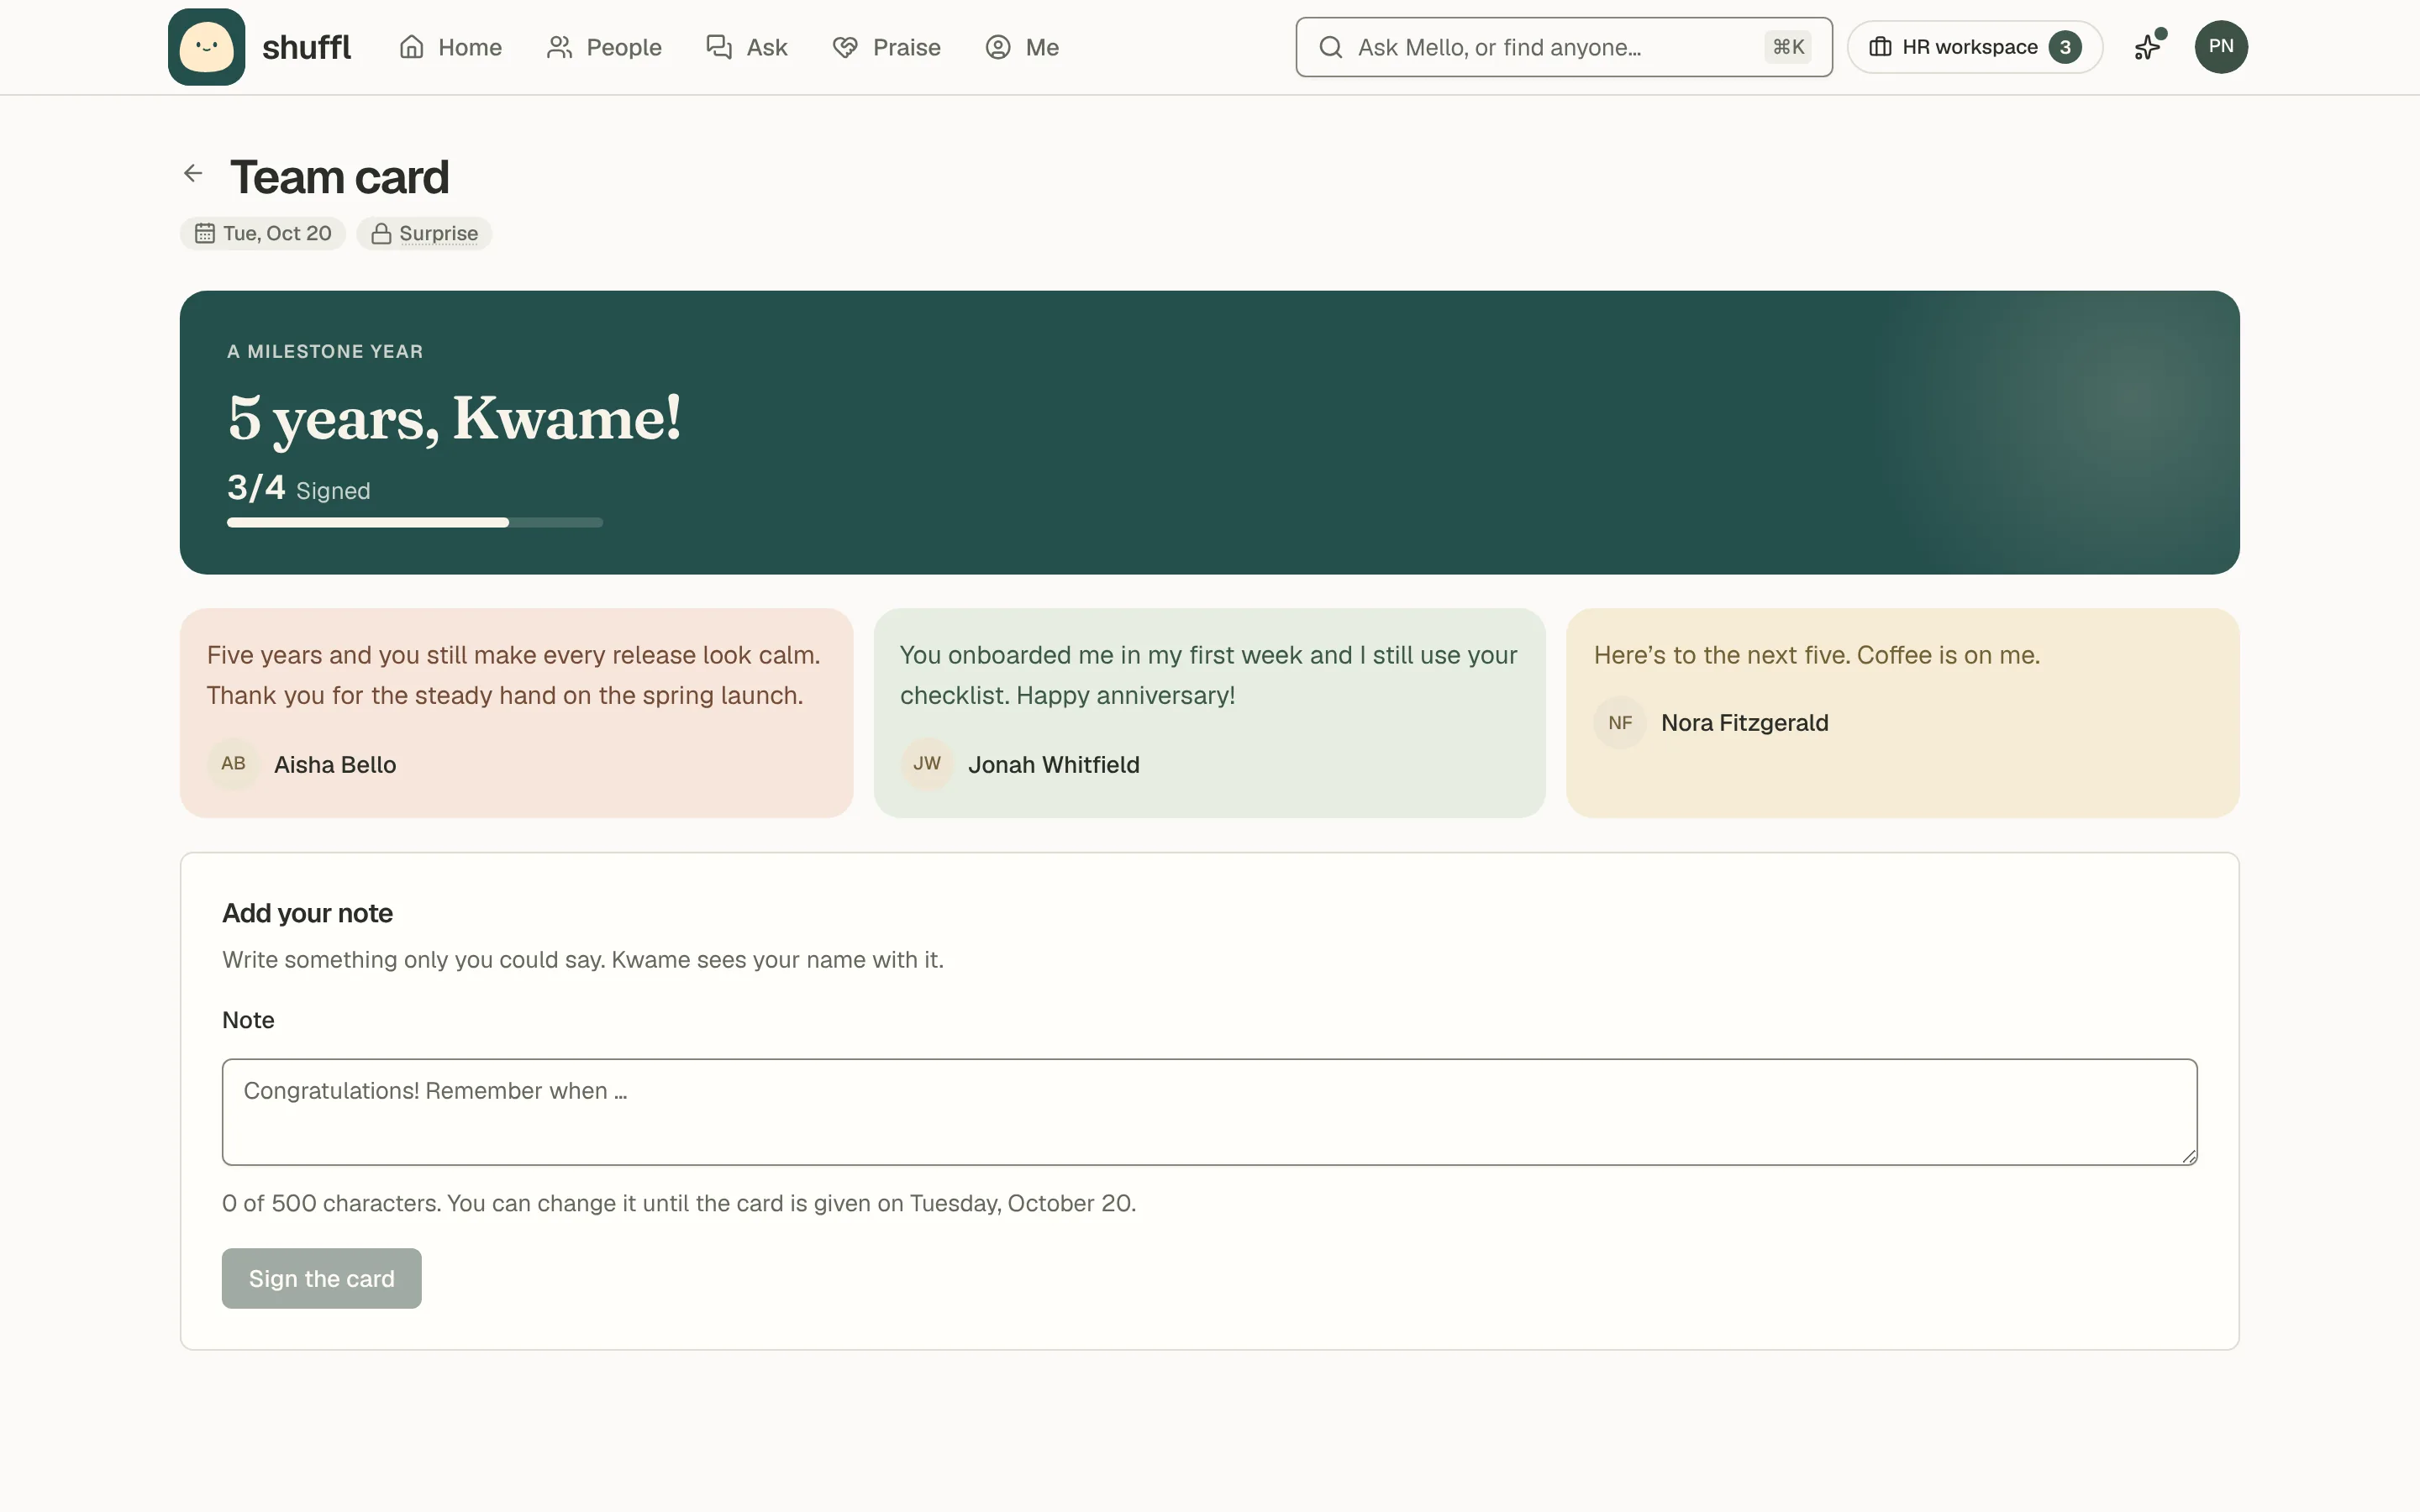Open the Ask navigation item
The image size is (2420, 1512).
[x=747, y=47]
